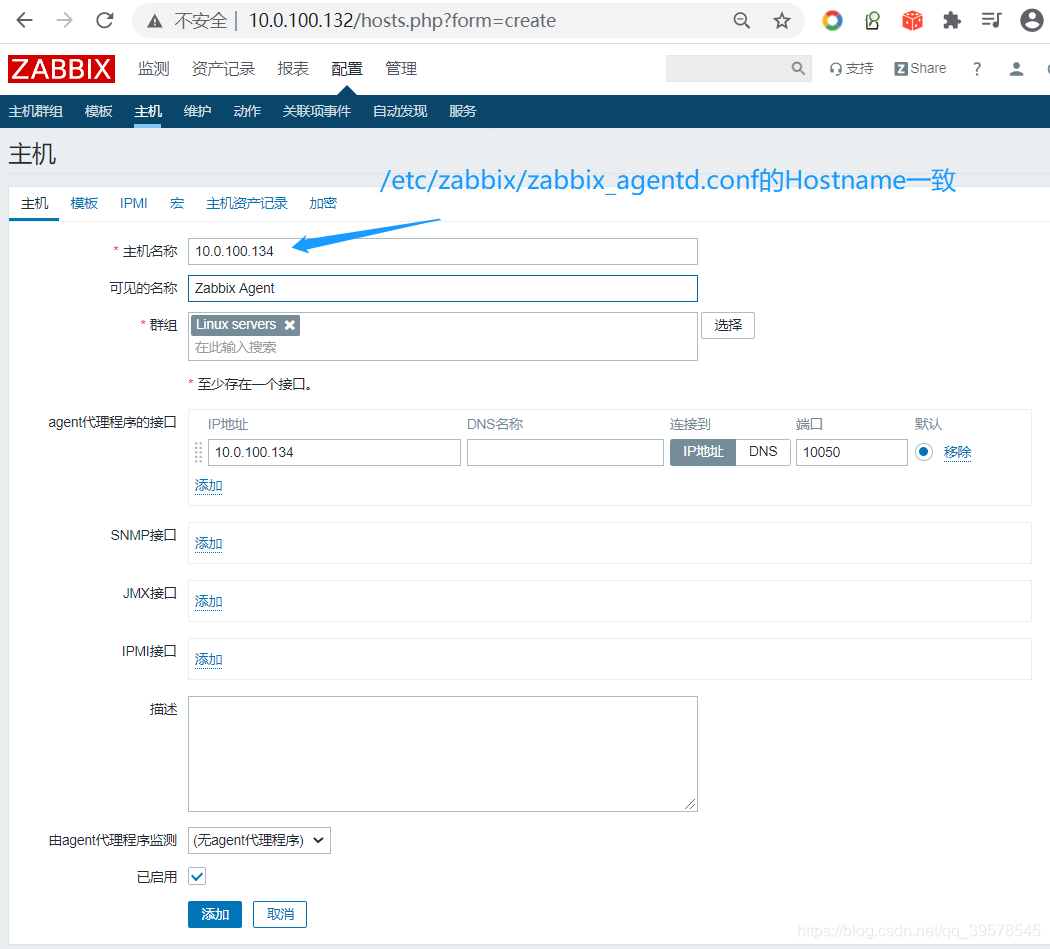Image resolution: width=1050 pixels, height=949 pixels.
Task: Click the 端口 field showing 10050
Action: pos(851,452)
